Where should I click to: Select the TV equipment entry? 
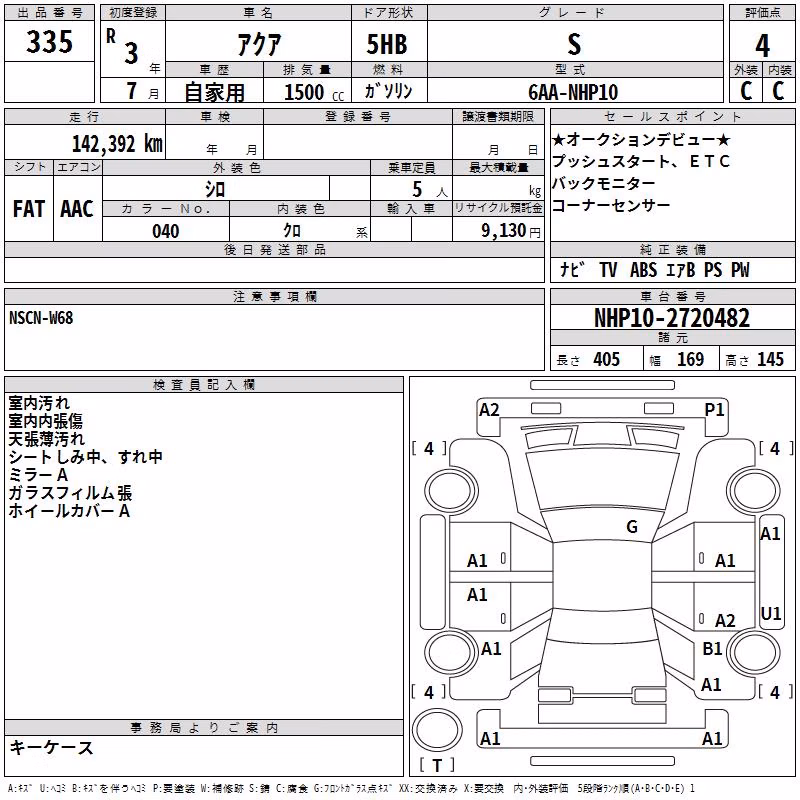[608, 269]
